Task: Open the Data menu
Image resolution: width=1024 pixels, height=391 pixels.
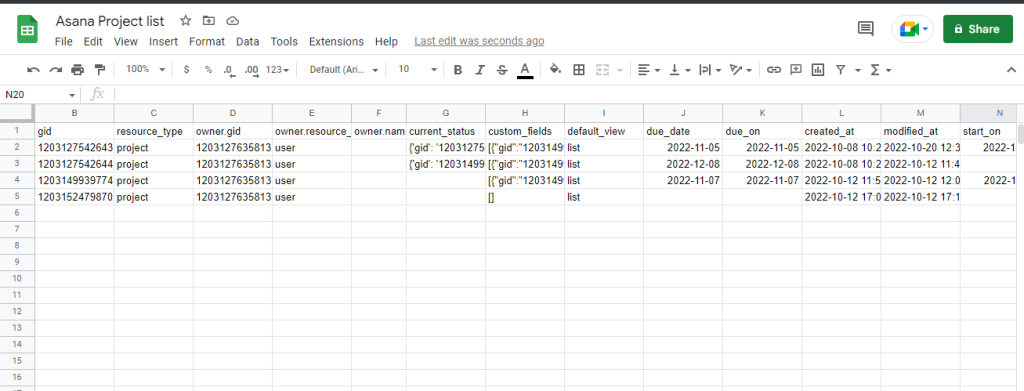Action: tap(248, 41)
